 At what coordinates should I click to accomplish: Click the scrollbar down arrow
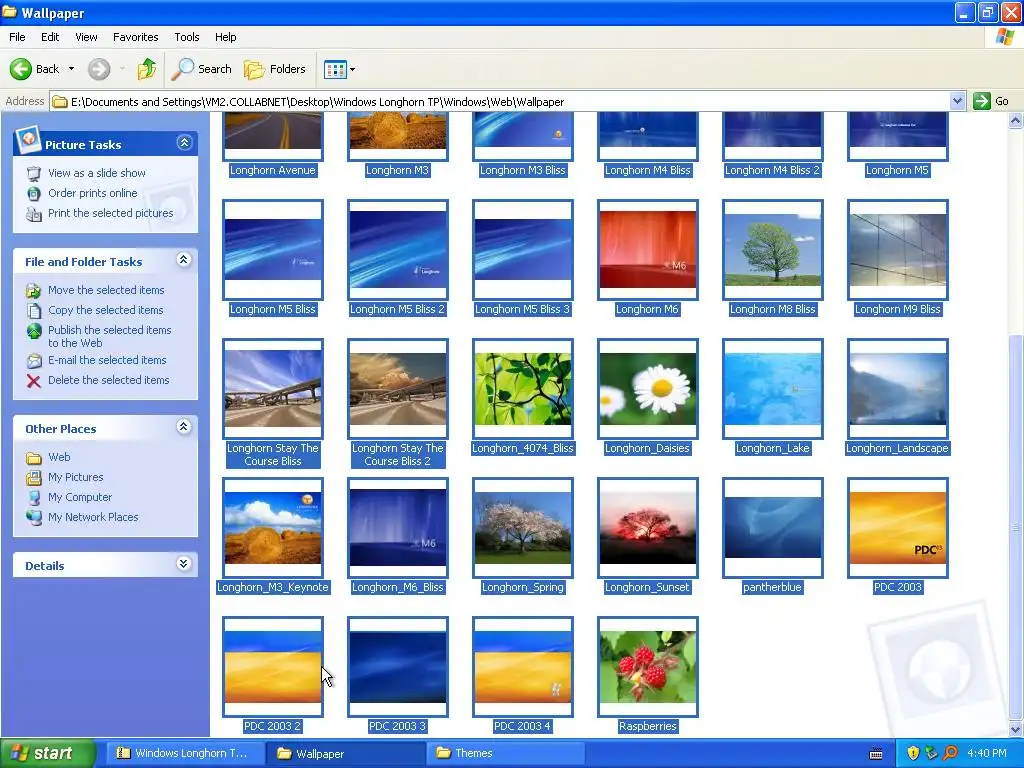coord(1015,729)
